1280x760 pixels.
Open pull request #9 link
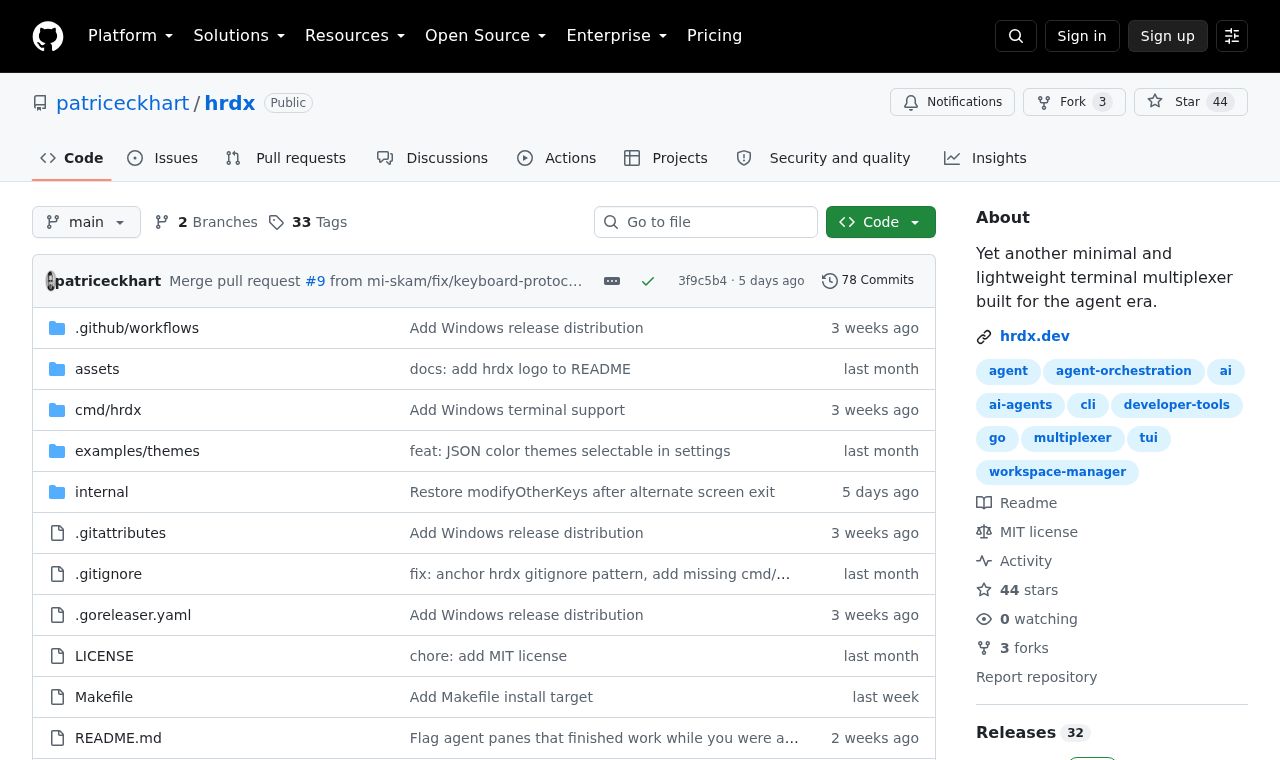pyautogui.click(x=315, y=281)
